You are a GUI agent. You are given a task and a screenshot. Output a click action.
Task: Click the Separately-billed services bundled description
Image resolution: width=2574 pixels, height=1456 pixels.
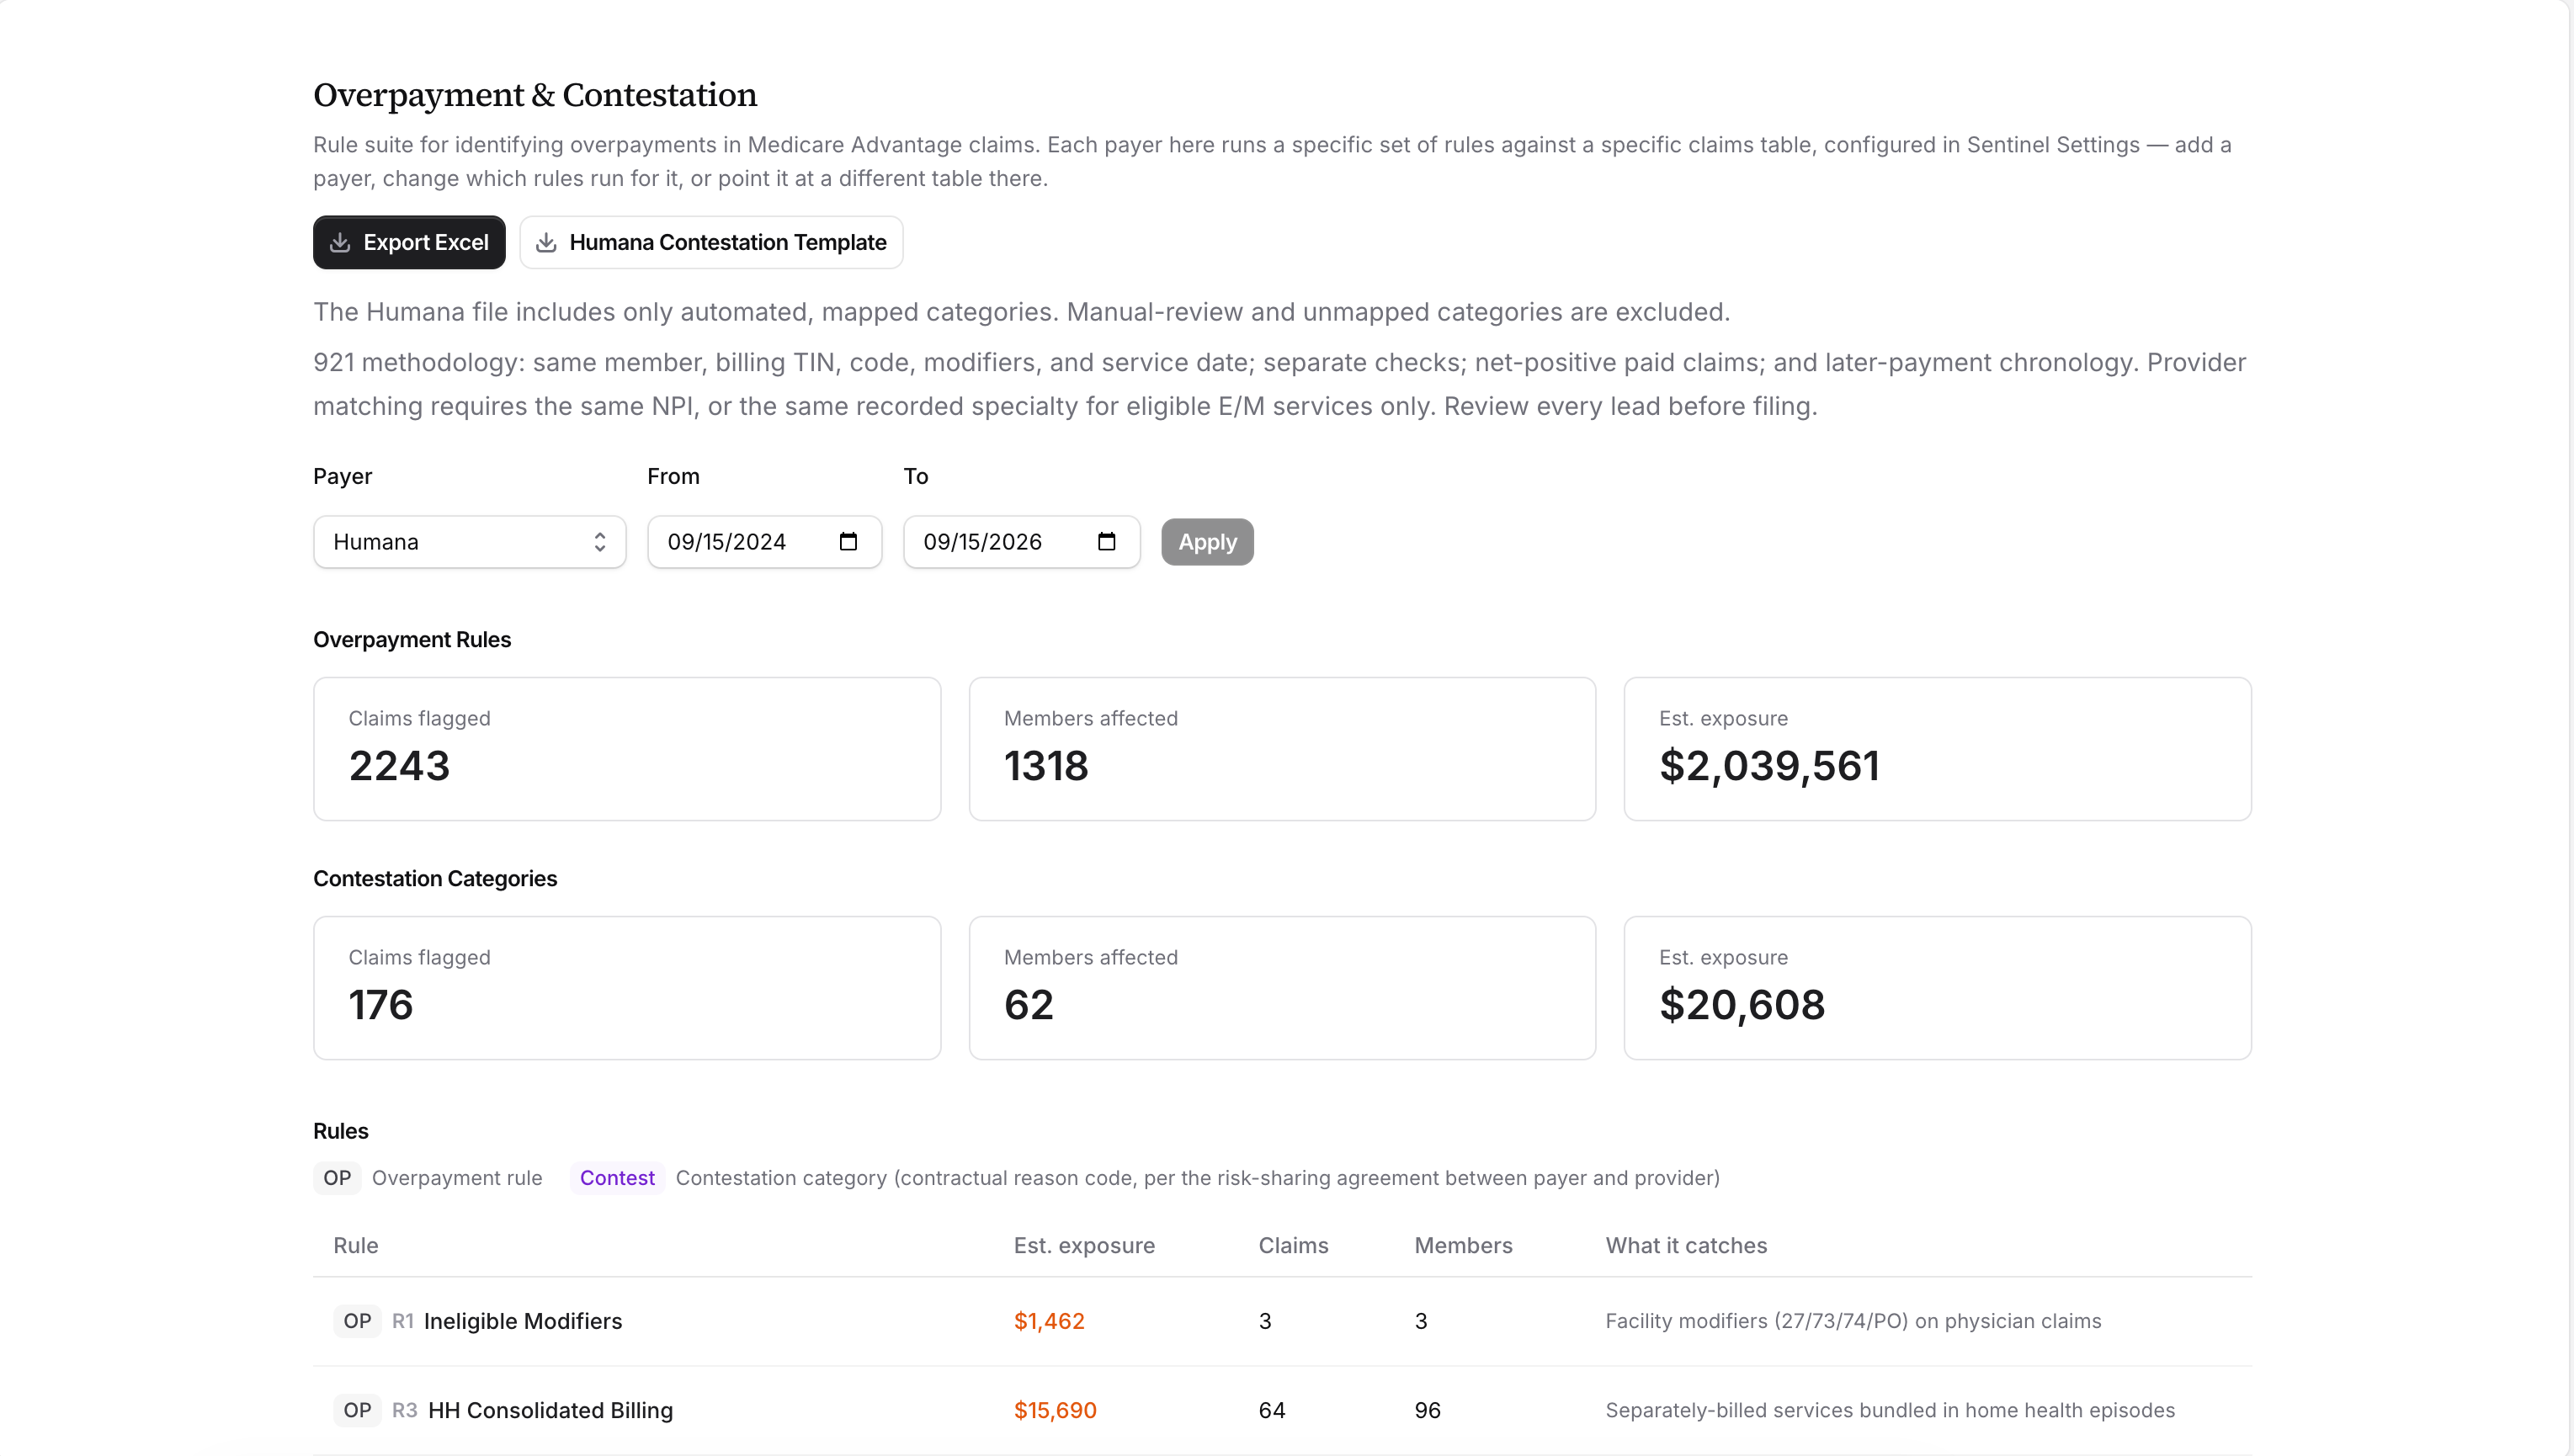pyautogui.click(x=1890, y=1410)
